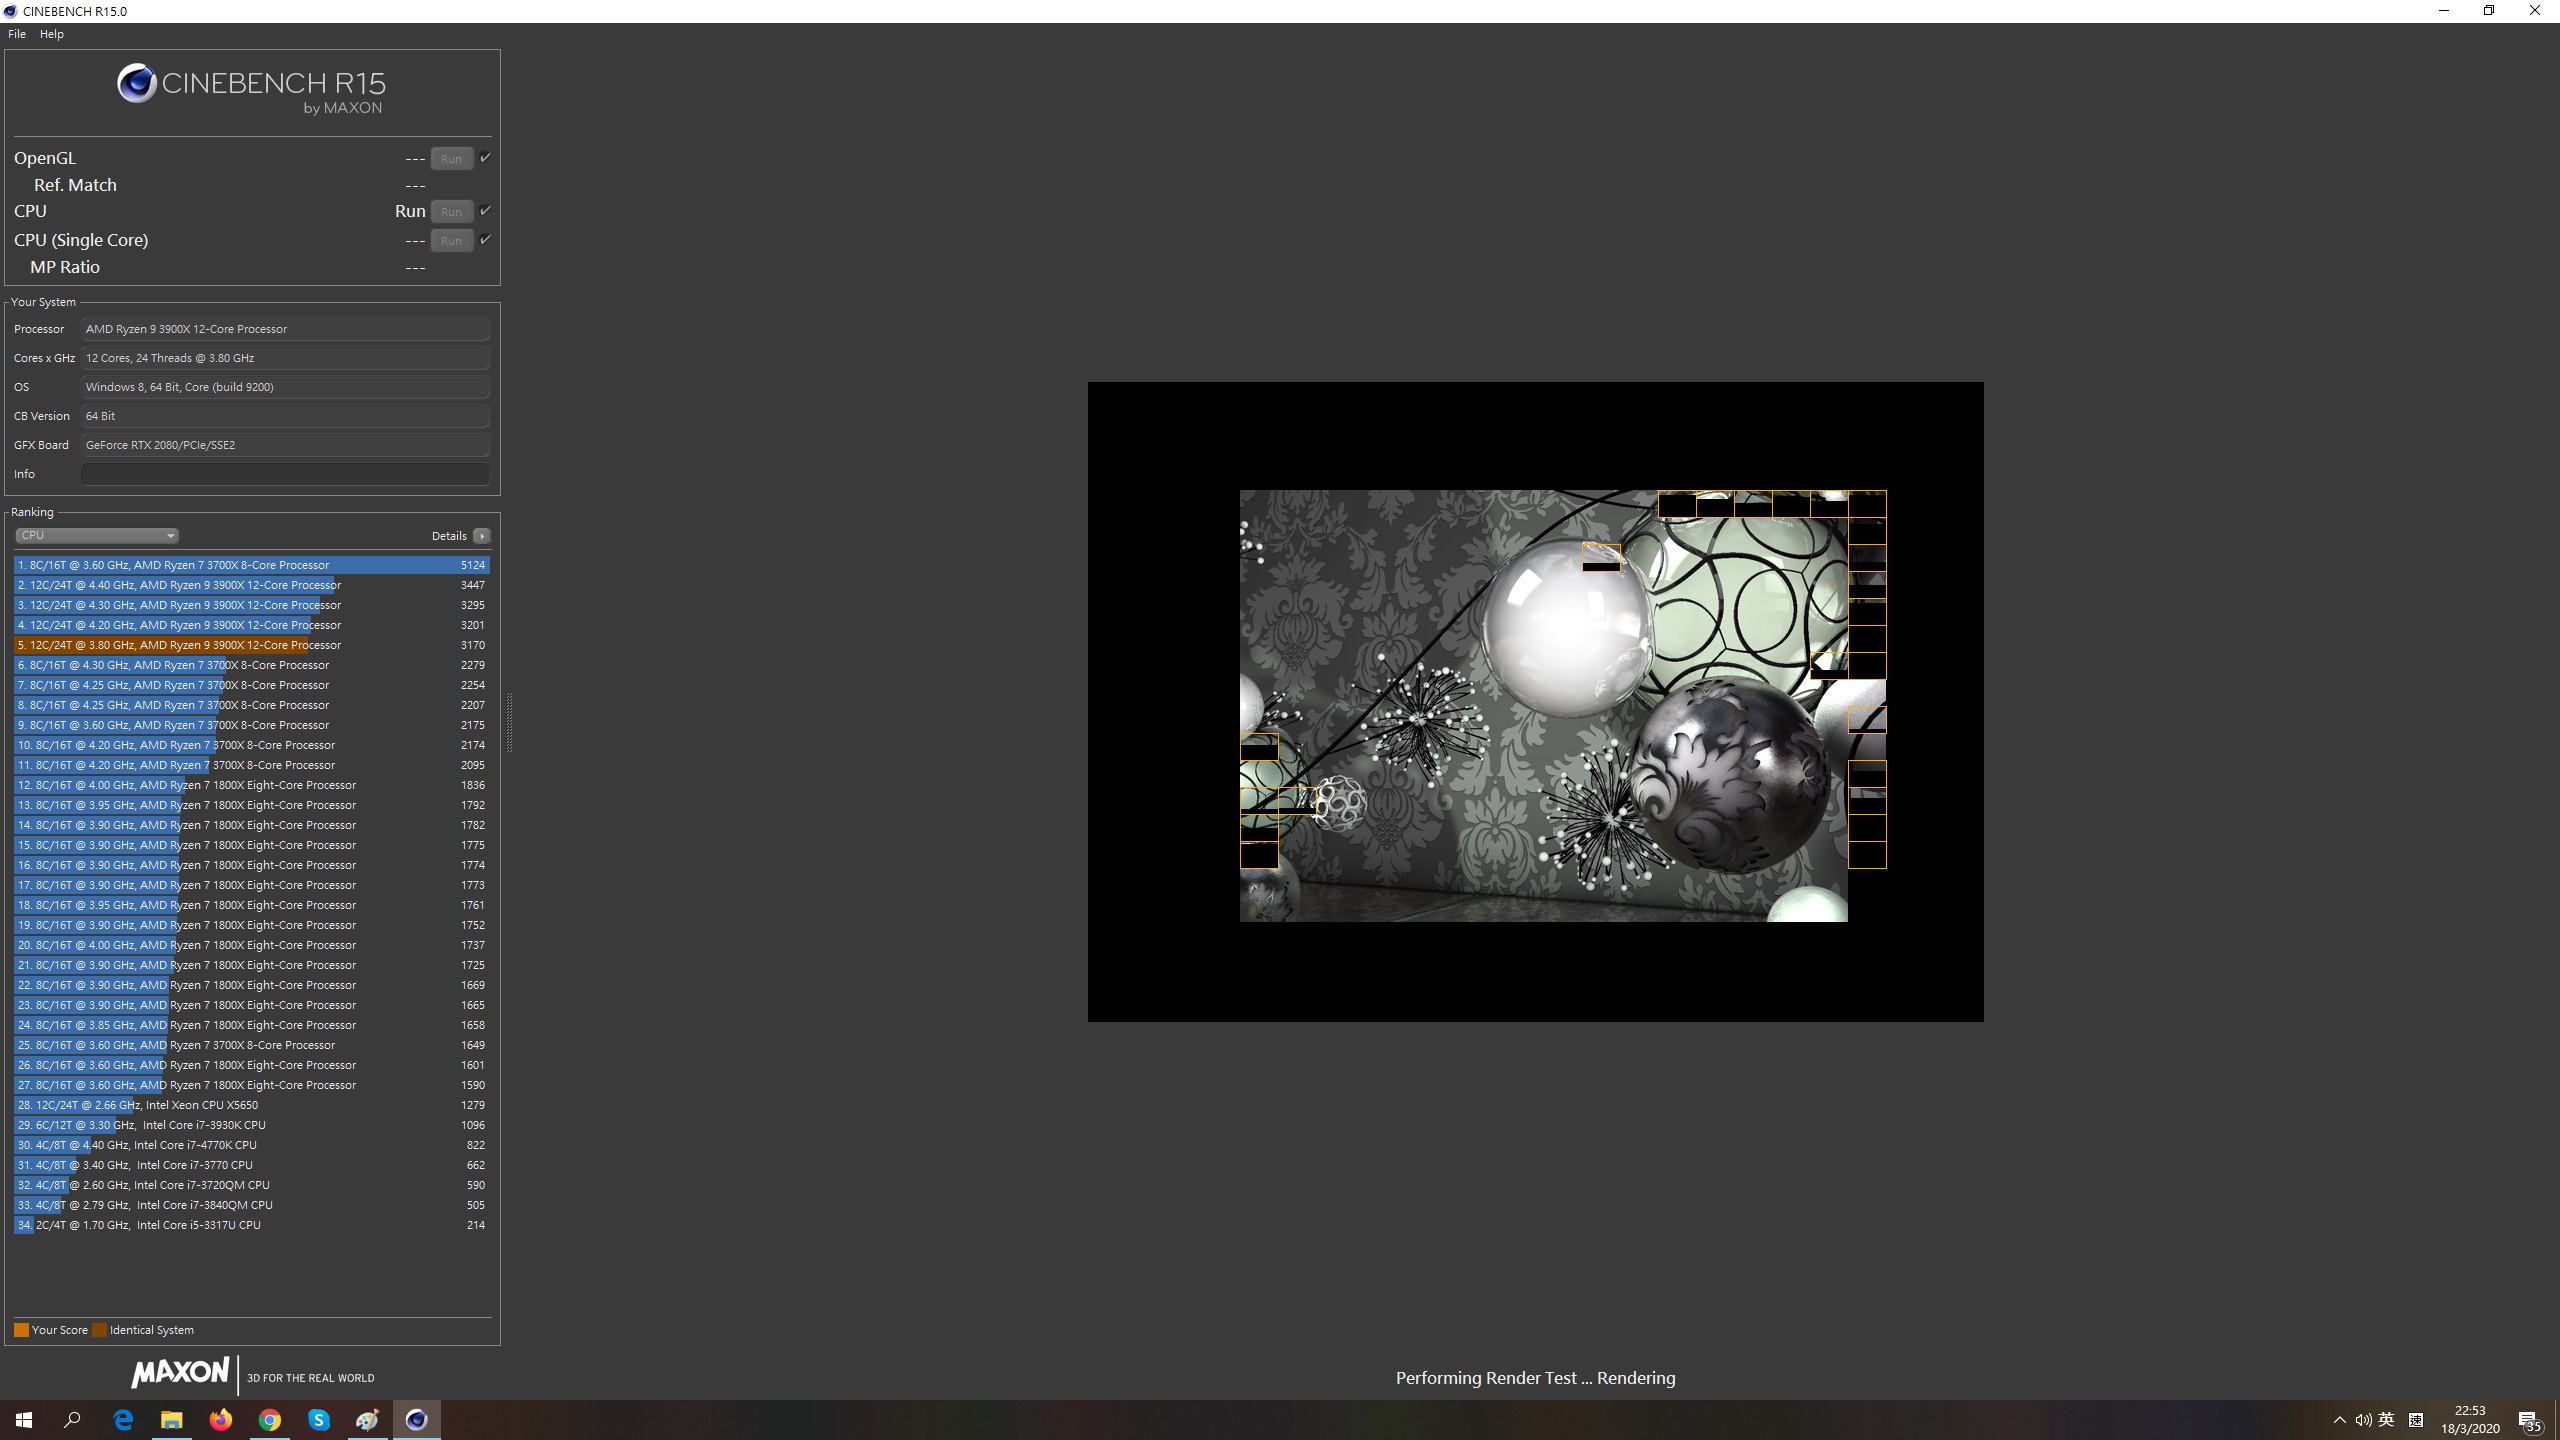
Task: Open the Paint.NET taskbar icon
Action: (368, 1420)
